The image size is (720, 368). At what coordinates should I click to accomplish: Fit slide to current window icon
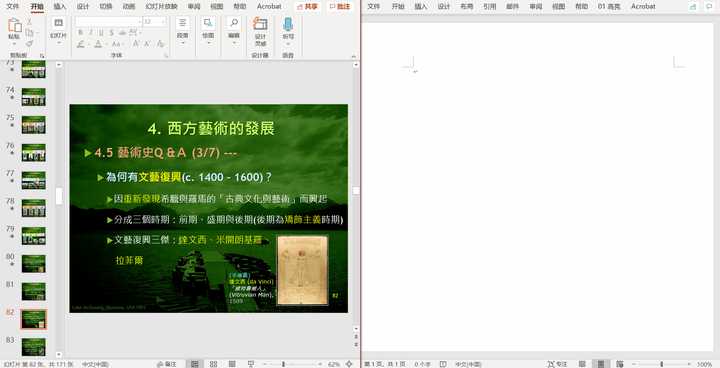point(349,364)
